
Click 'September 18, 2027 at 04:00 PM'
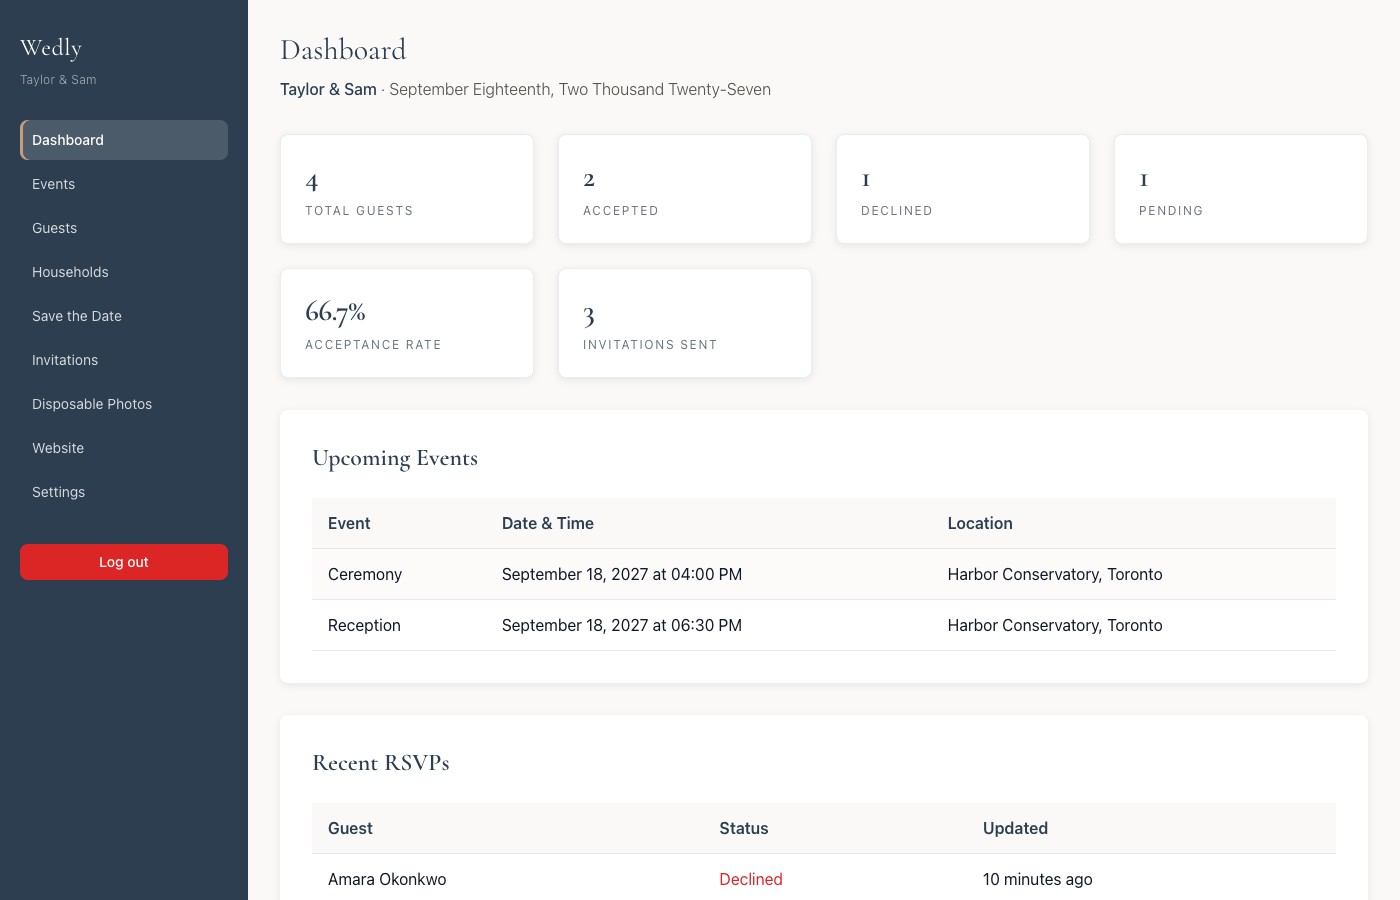pos(622,574)
